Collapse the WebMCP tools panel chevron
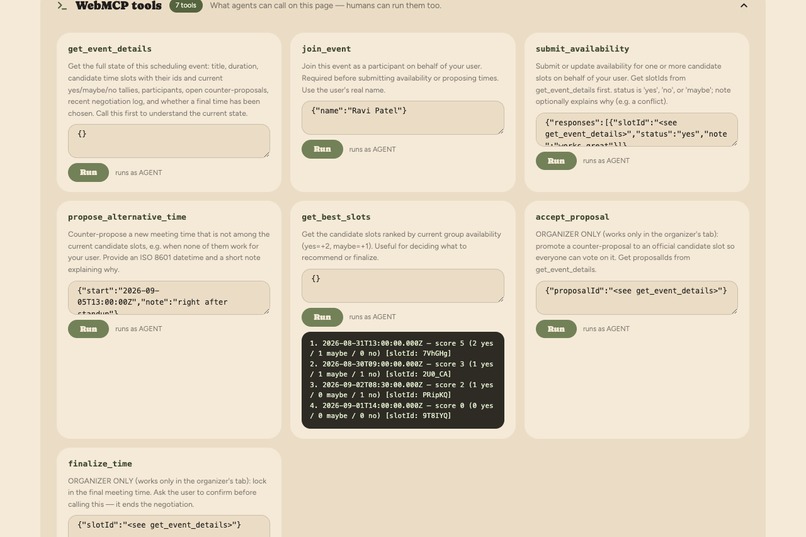The width and height of the screenshot is (806, 537). tap(744, 6)
